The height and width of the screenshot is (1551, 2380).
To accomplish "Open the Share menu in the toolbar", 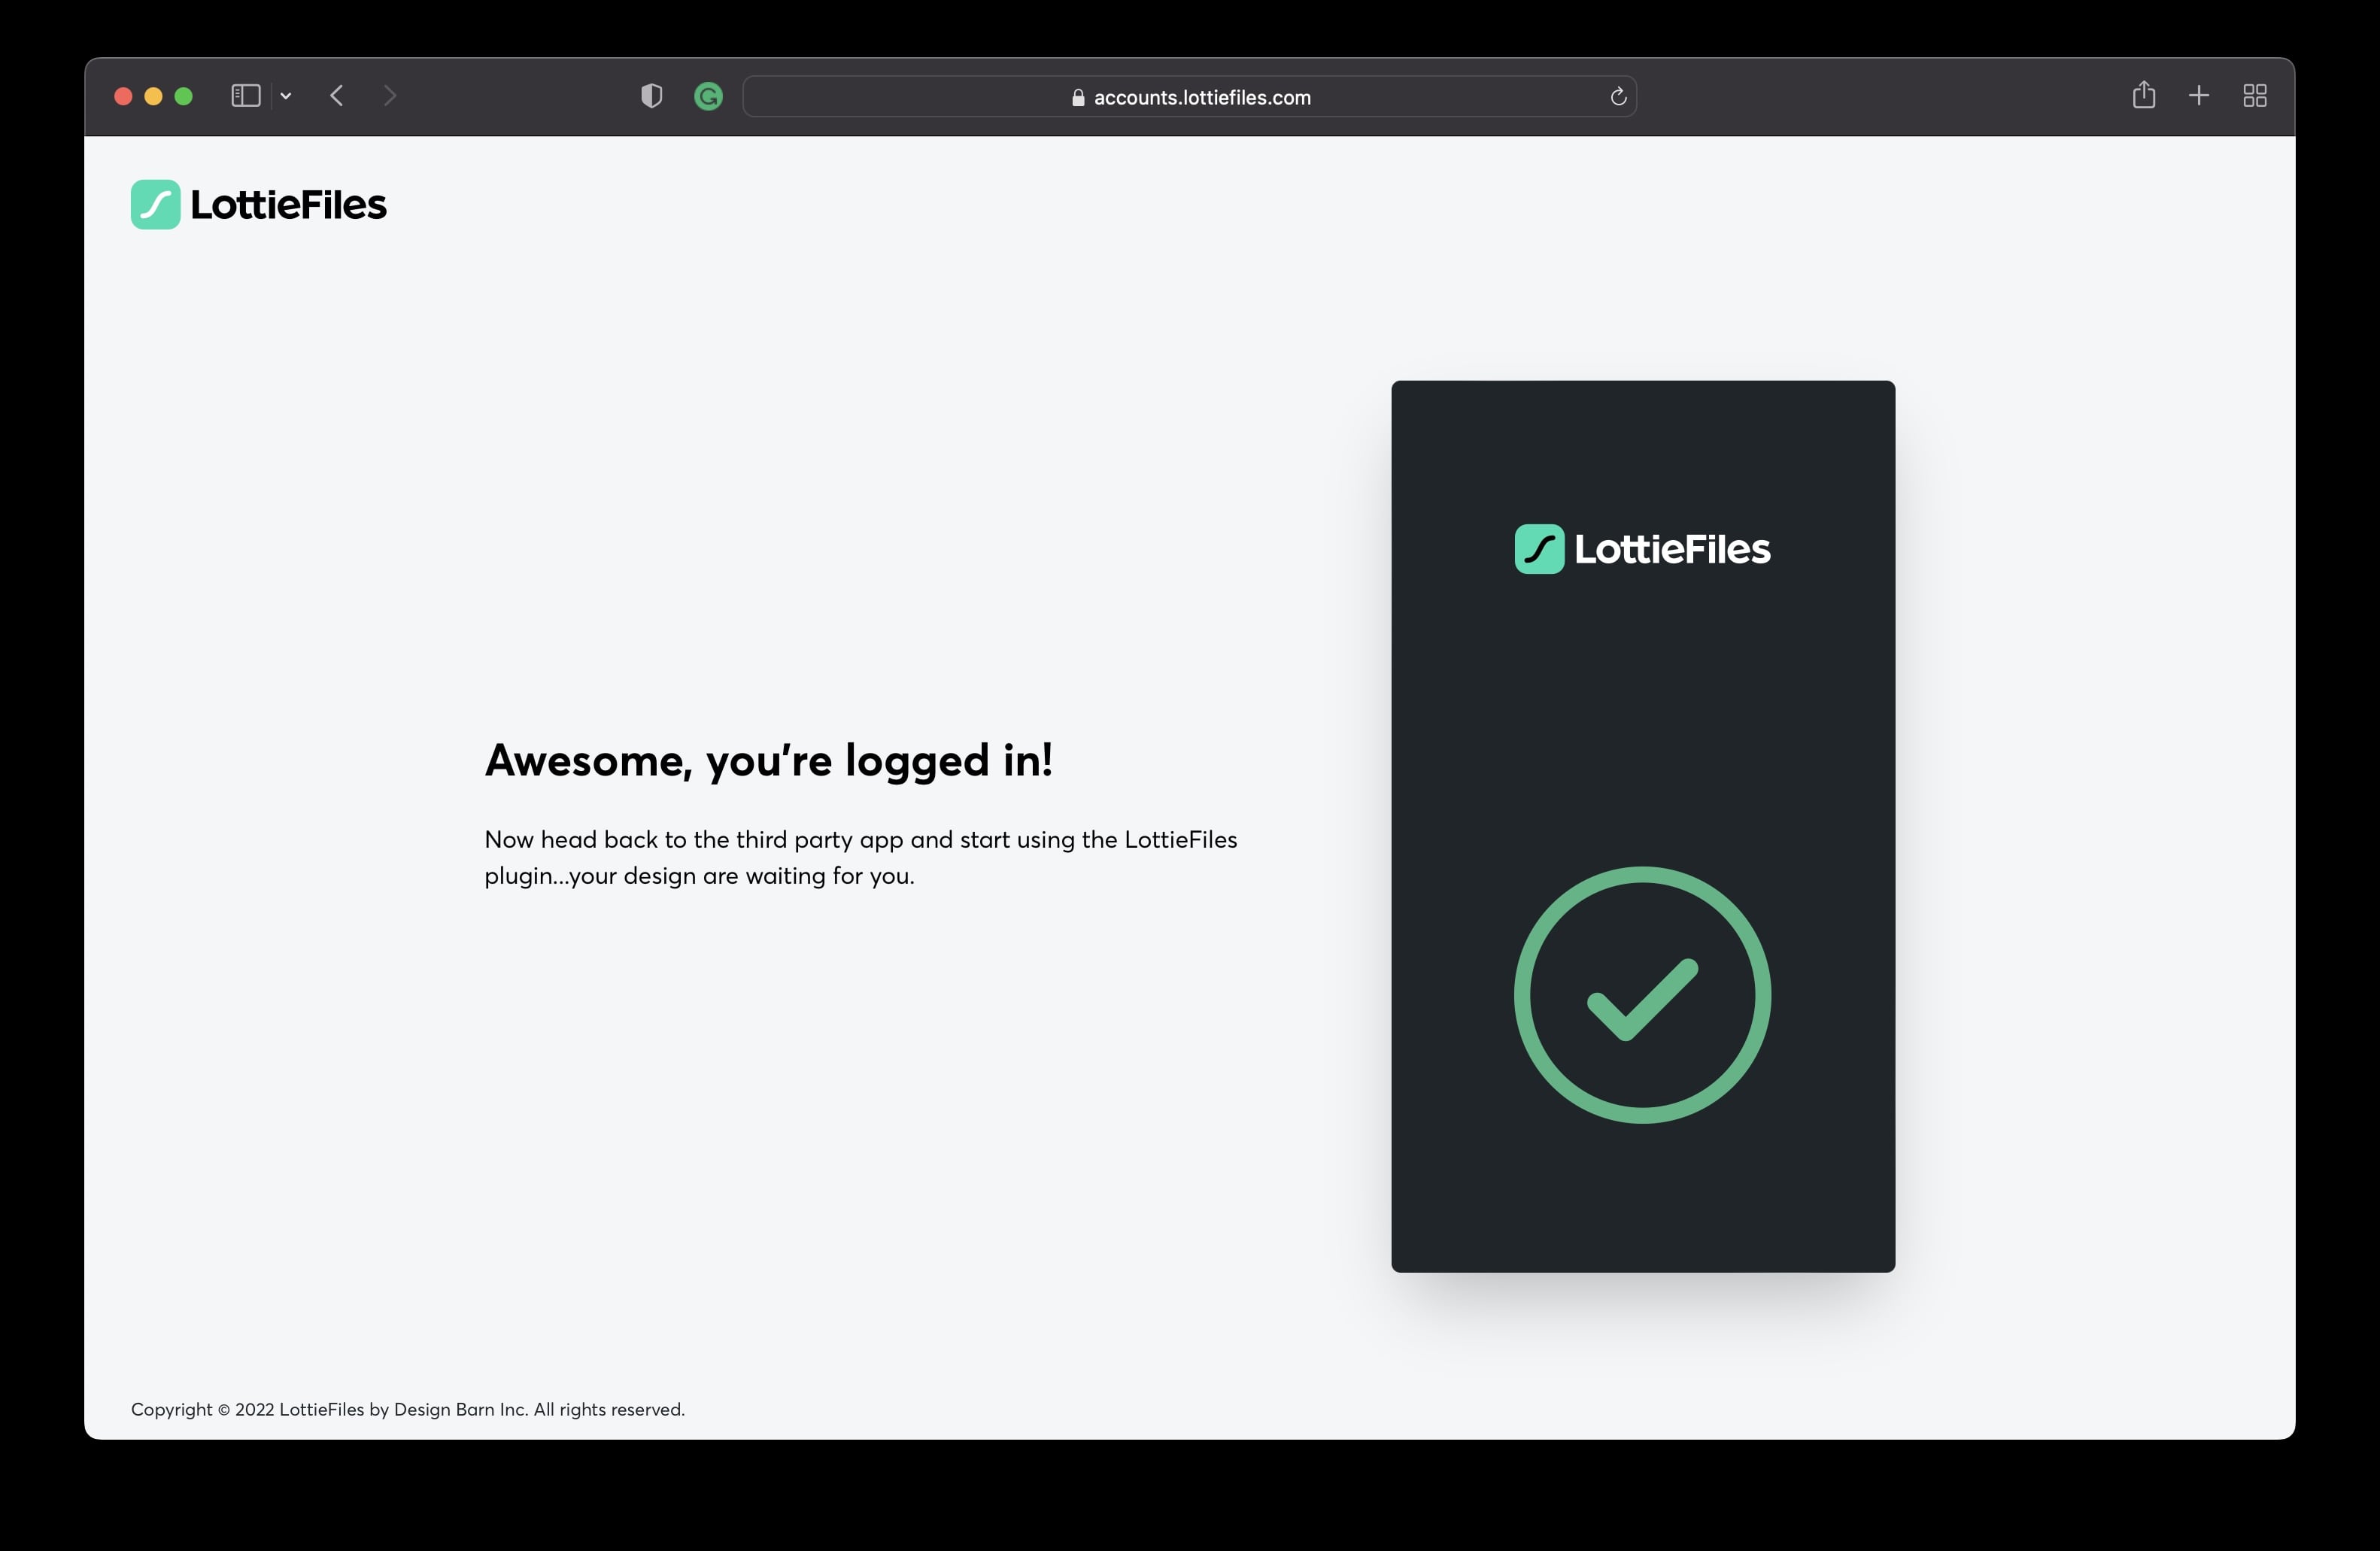I will pyautogui.click(x=2144, y=96).
